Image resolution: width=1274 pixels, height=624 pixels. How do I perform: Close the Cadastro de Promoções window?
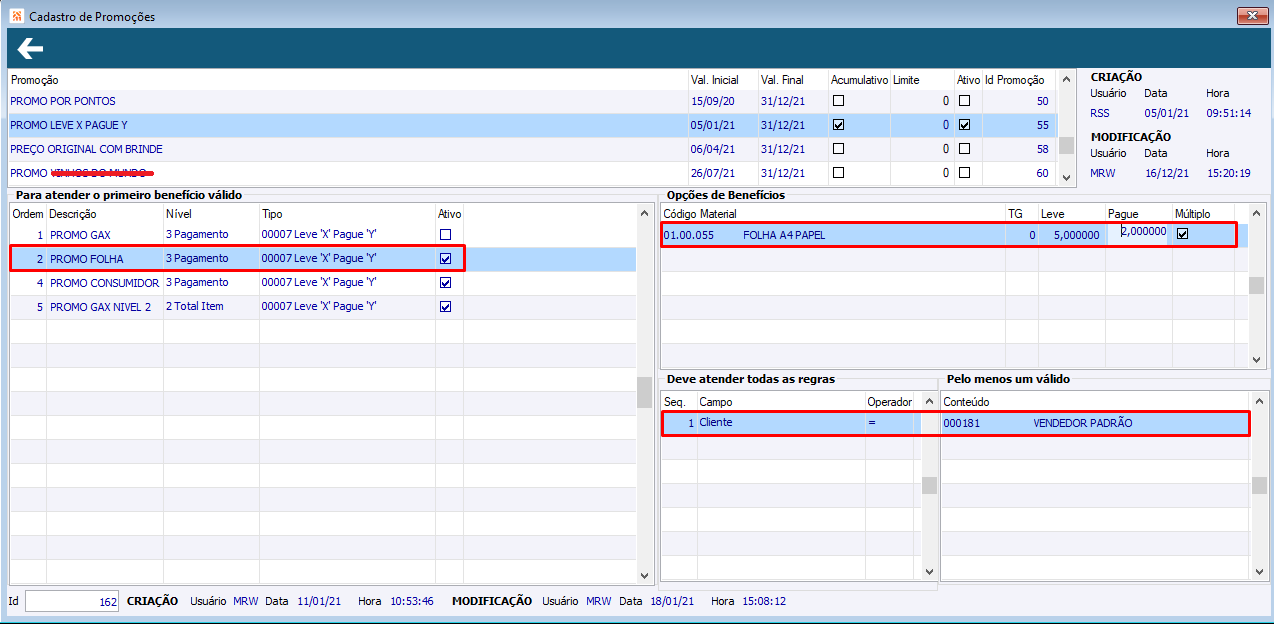coord(1251,15)
